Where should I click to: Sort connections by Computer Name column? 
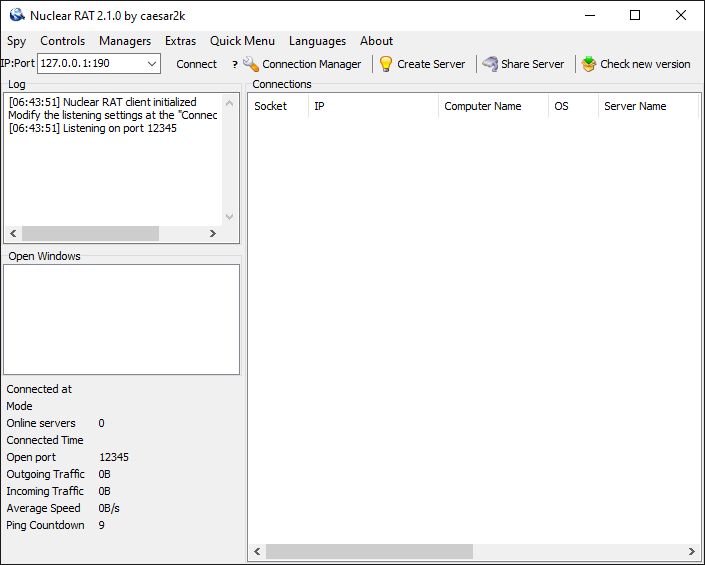(482, 106)
